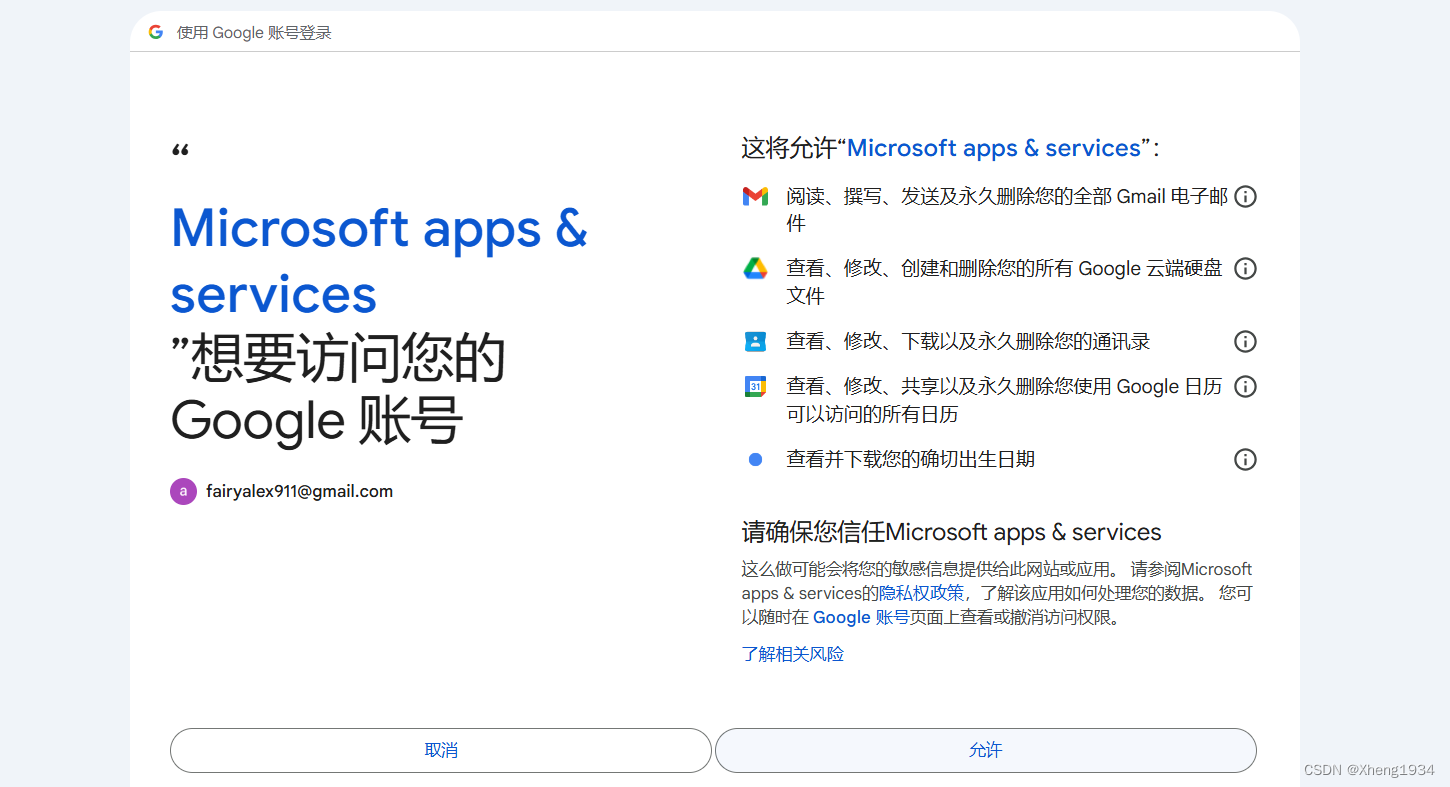Click the 允许 (Allow) button
This screenshot has width=1450, height=787.
pyautogui.click(x=985, y=750)
